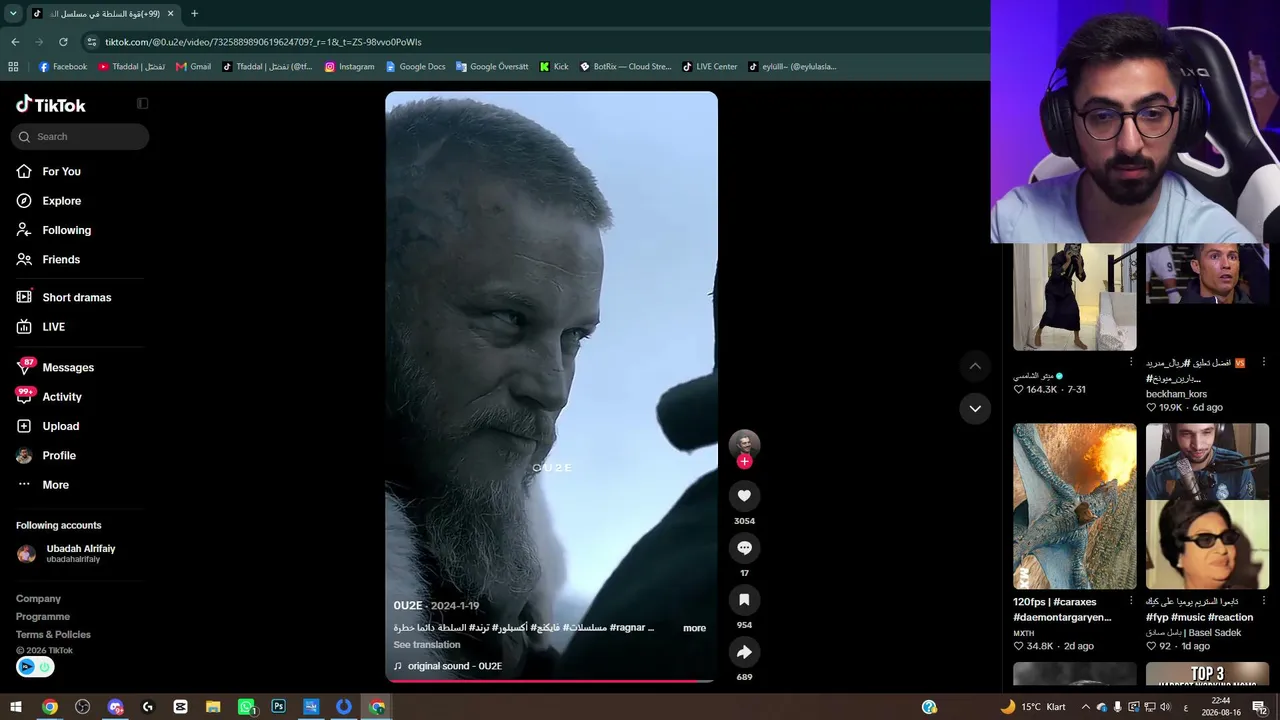Open Ubadah Alrifaiy followed account
Image resolution: width=1280 pixels, height=720 pixels.
point(66,553)
